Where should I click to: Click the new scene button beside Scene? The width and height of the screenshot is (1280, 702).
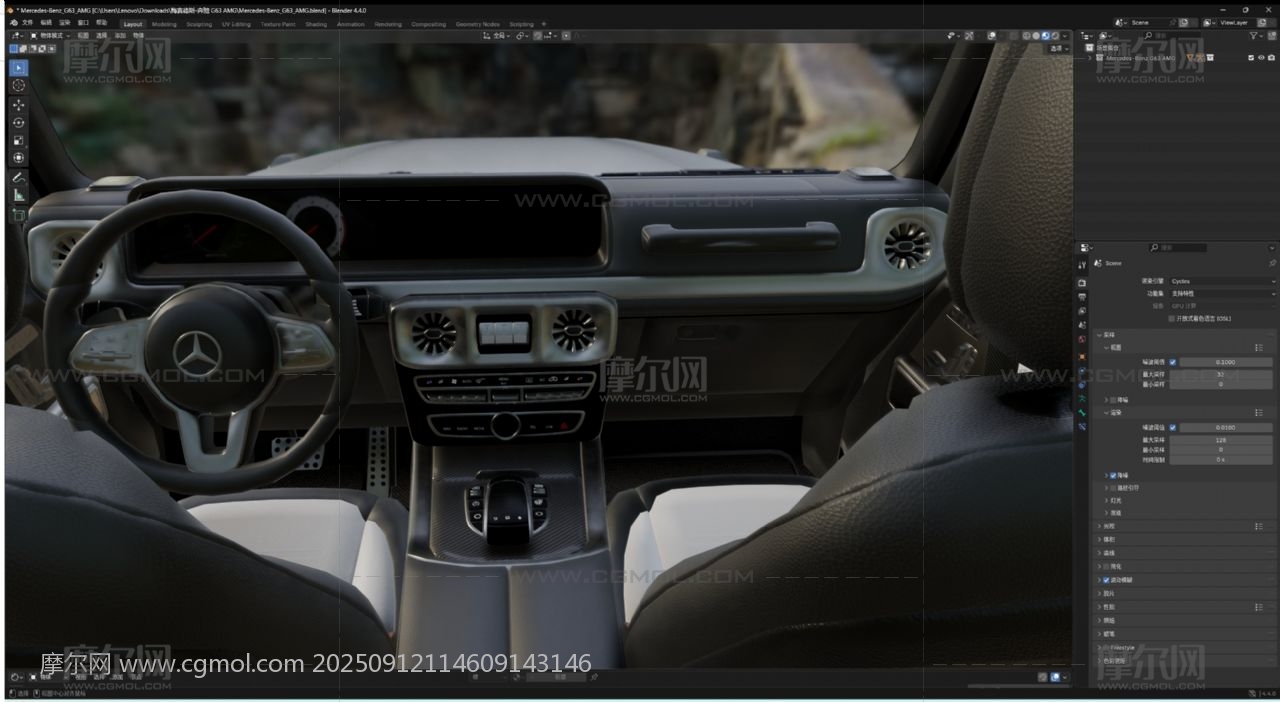1185,22
